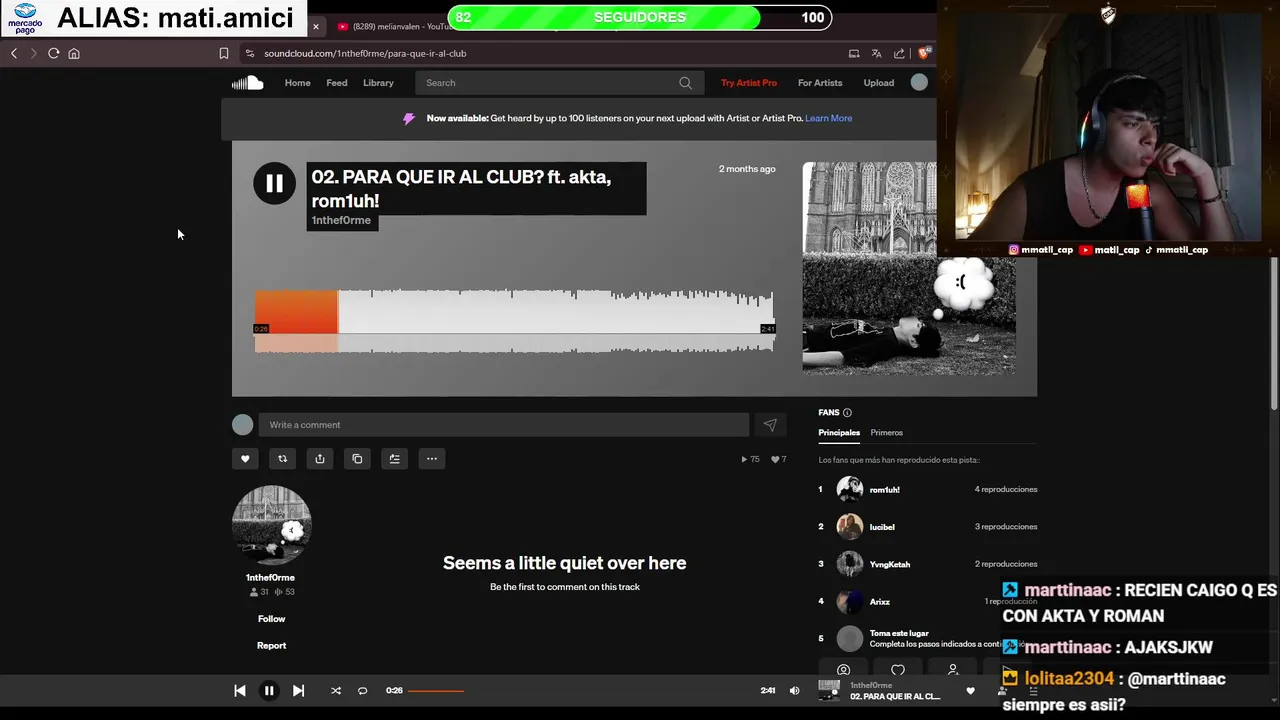Click the page translate icon

click(876, 53)
